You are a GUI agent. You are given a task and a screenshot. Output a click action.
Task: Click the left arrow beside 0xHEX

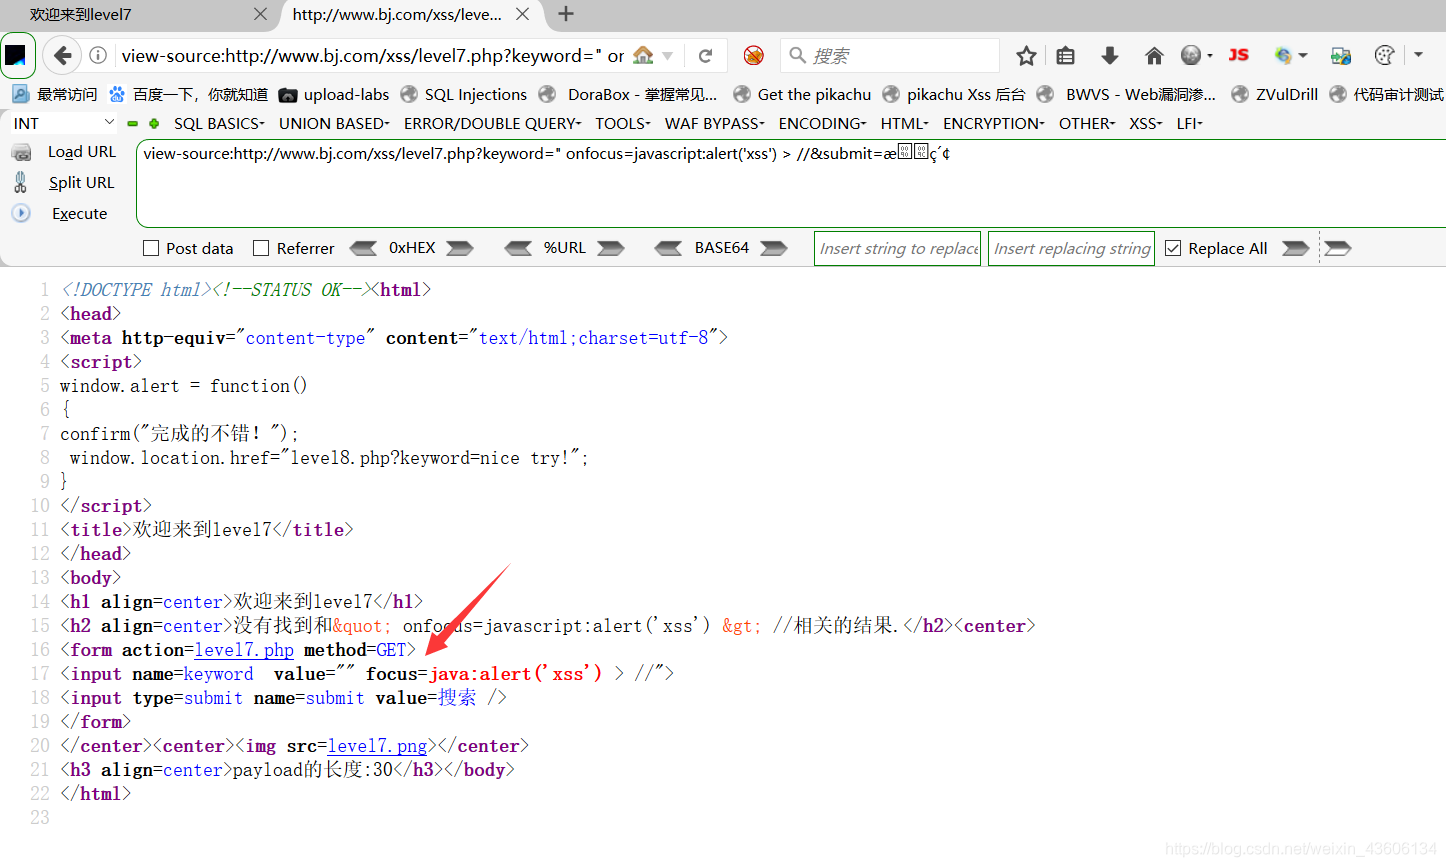click(363, 248)
